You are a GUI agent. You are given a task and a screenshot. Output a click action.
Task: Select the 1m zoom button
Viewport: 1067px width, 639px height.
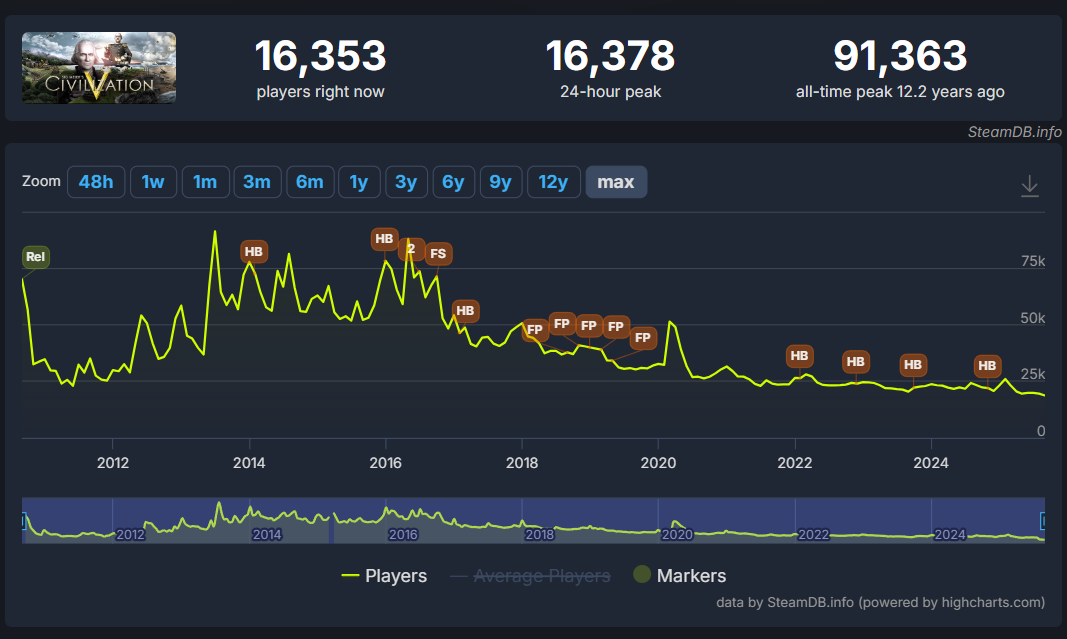click(205, 182)
